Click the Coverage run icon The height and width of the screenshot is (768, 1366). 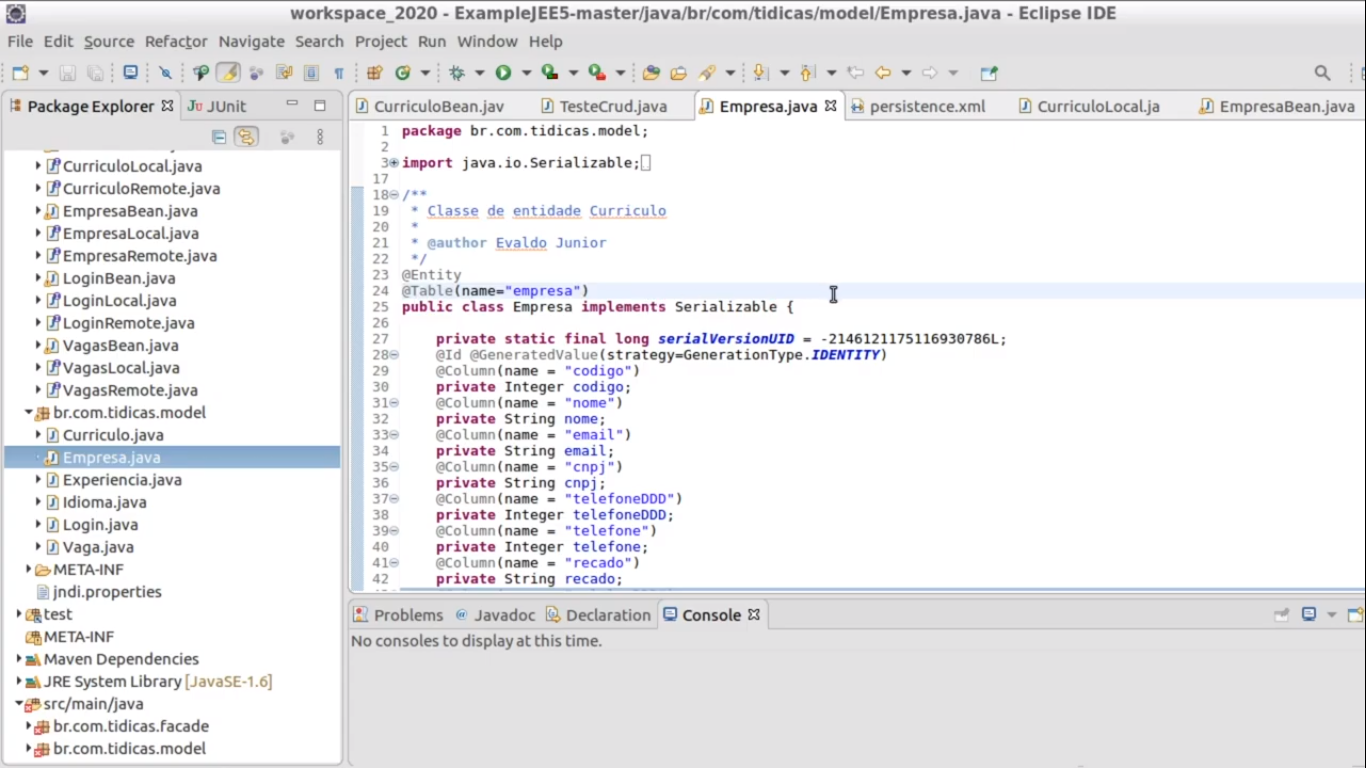(549, 73)
